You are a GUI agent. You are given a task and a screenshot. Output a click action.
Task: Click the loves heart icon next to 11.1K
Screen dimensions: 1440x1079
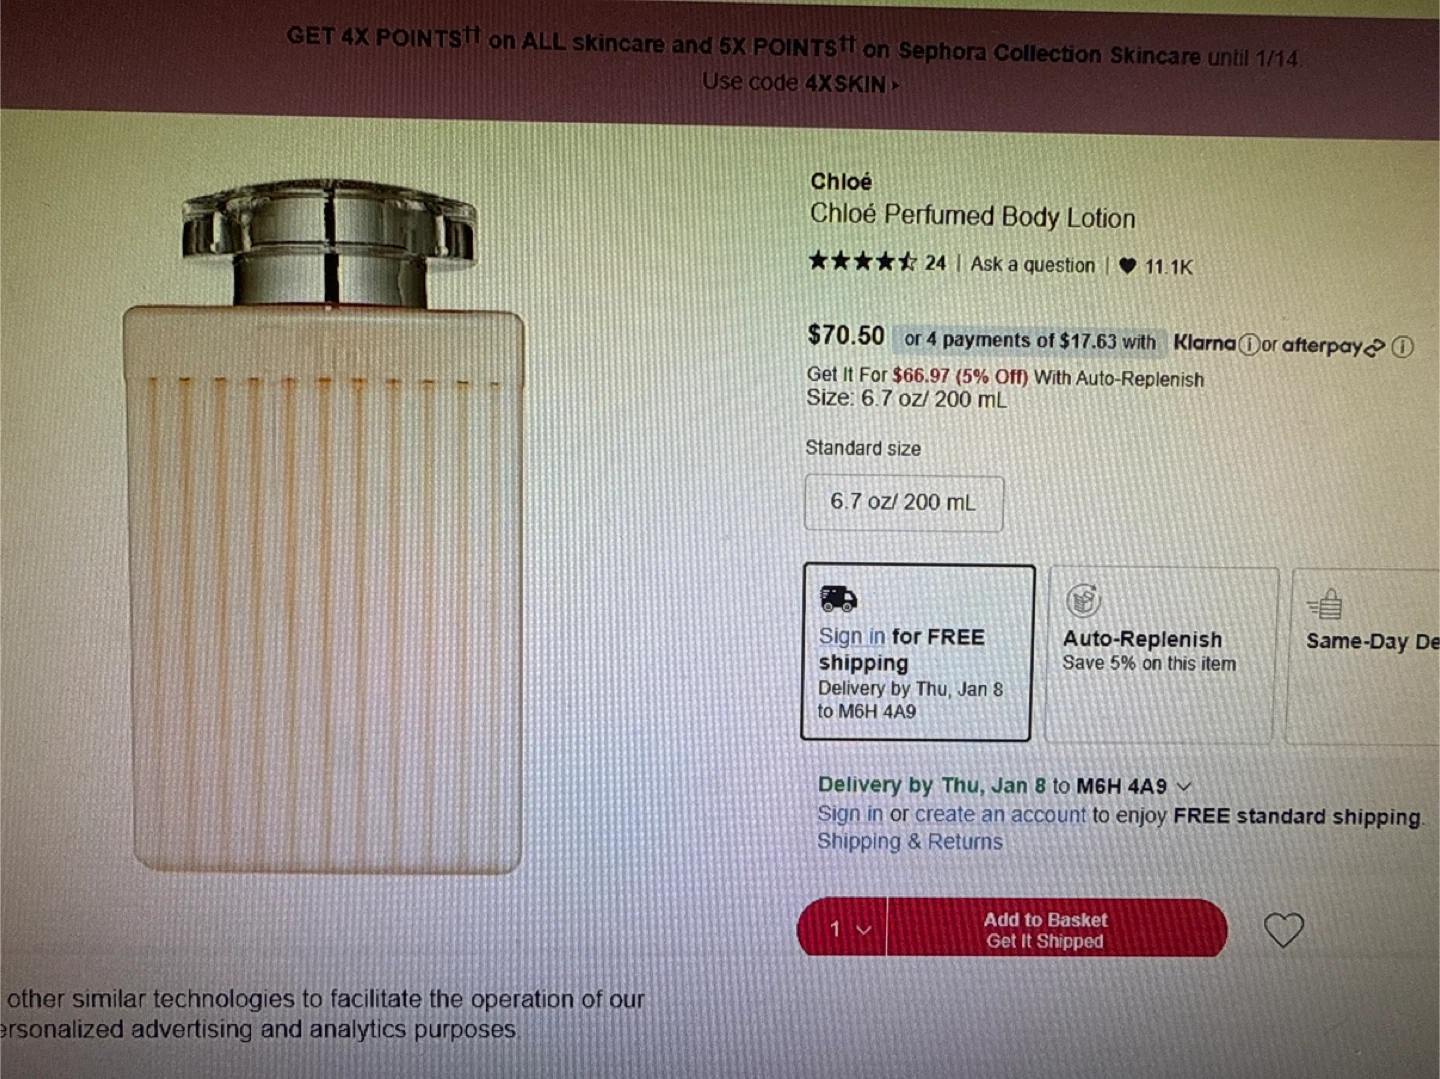pos(1128,266)
